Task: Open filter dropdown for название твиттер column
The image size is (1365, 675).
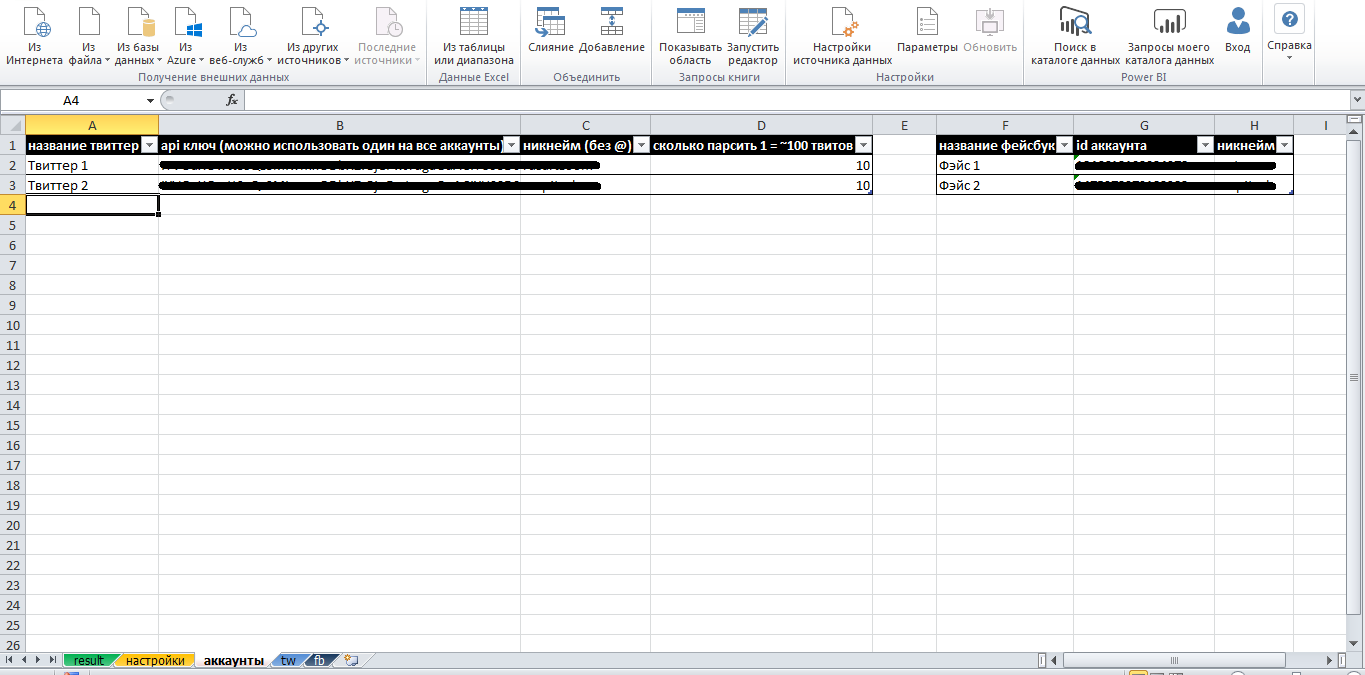Action: (149, 146)
